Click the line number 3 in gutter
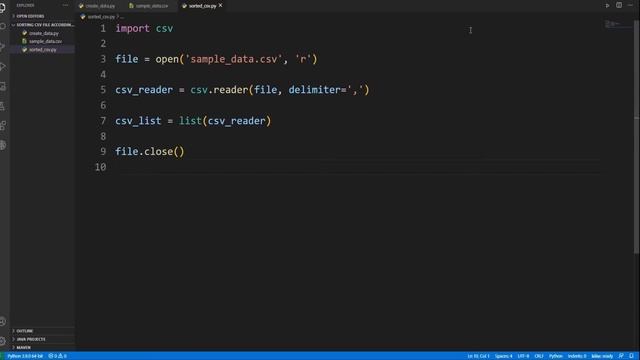Image resolution: width=640 pixels, height=360 pixels. point(103,59)
